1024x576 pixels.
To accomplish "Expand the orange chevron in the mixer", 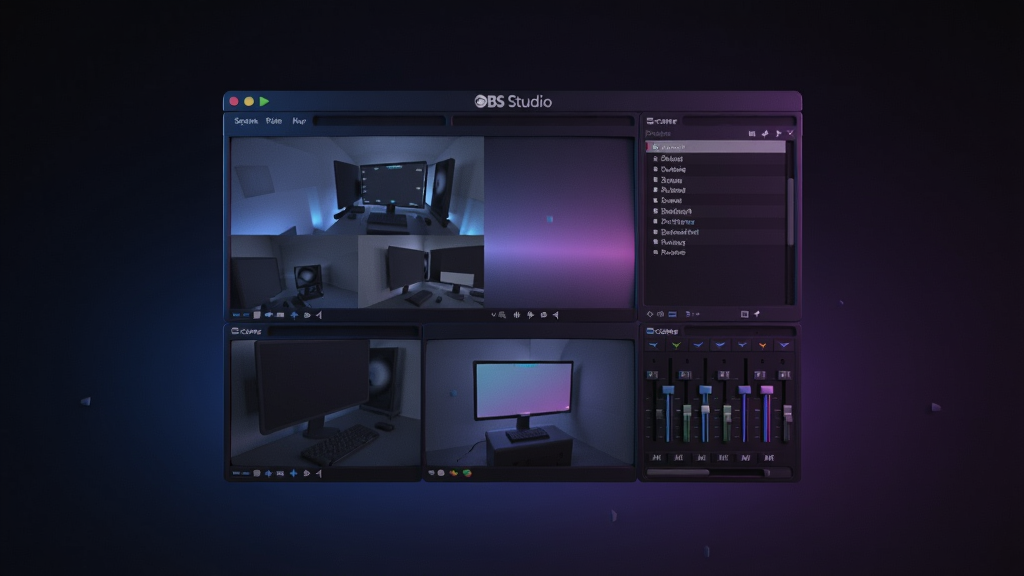I will point(762,345).
